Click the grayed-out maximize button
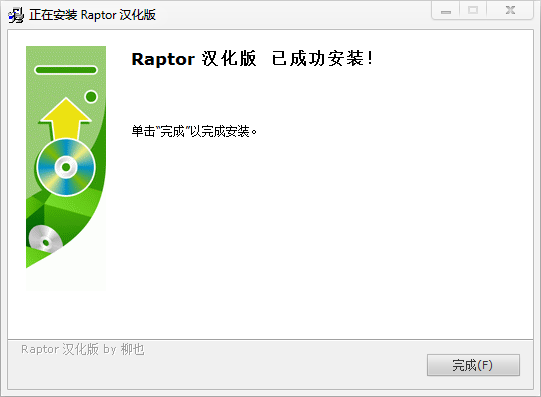The height and width of the screenshot is (397, 541). pyautogui.click(x=473, y=10)
